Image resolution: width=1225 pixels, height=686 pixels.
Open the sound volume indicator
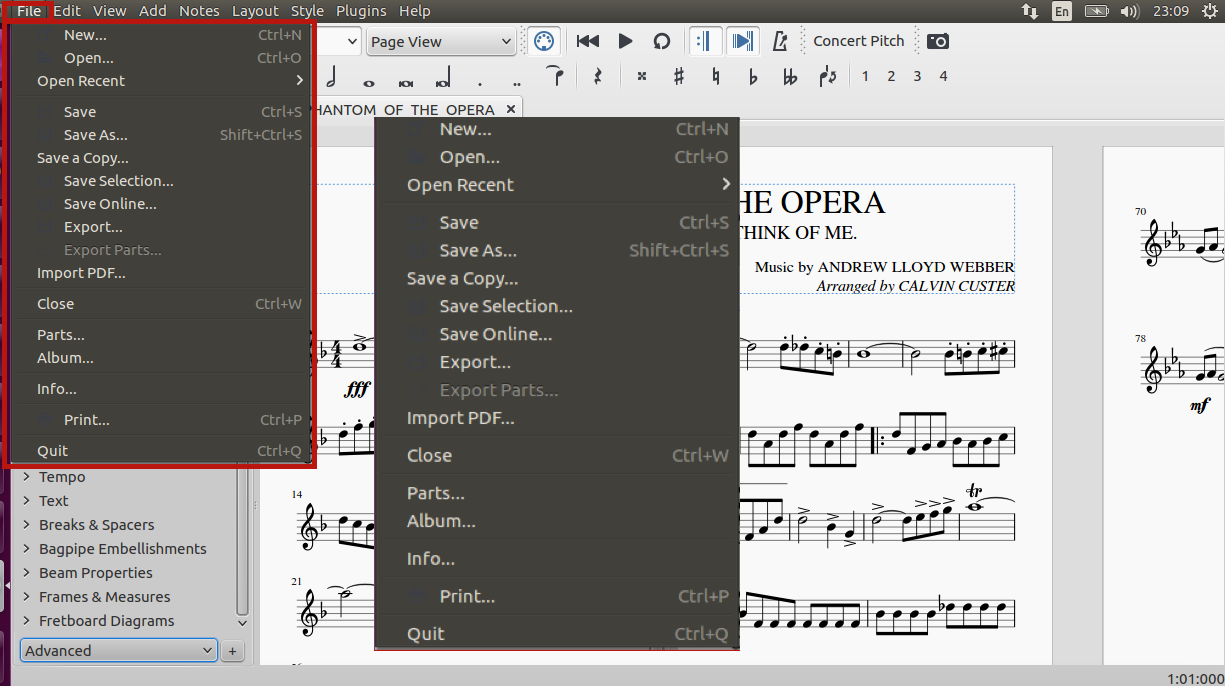[x=1130, y=11]
